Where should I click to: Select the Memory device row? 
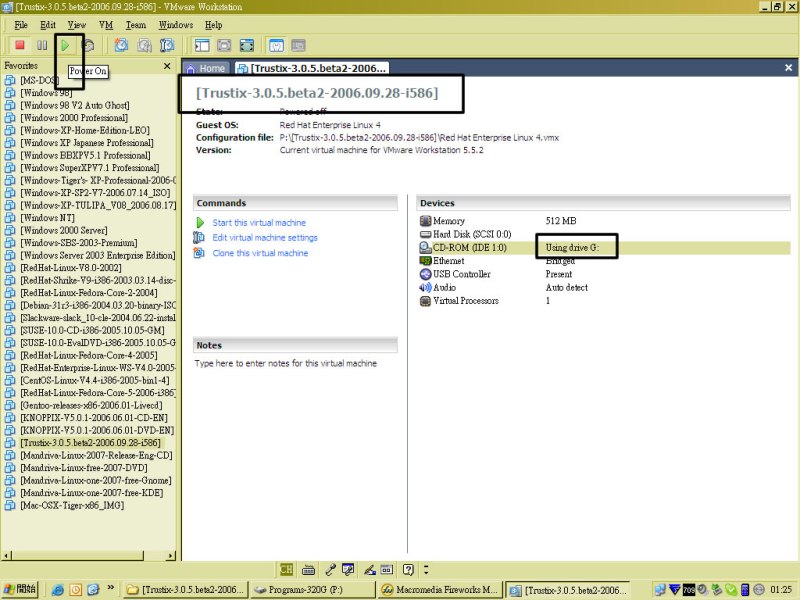[604, 221]
